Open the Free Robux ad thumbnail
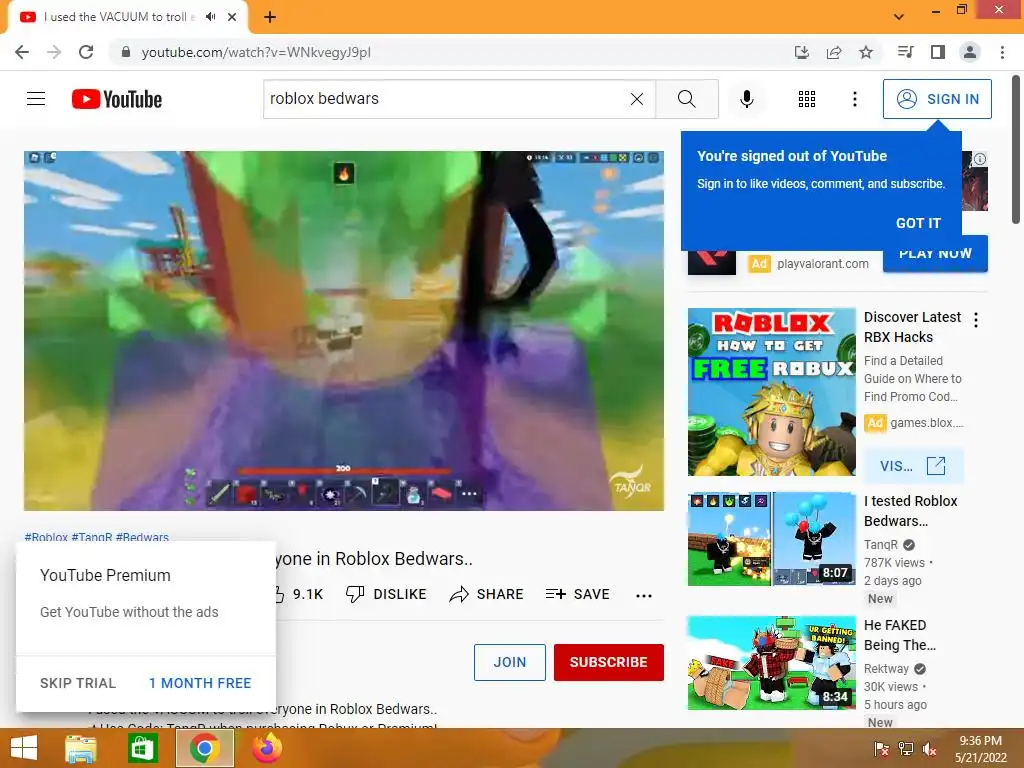 pyautogui.click(x=772, y=392)
